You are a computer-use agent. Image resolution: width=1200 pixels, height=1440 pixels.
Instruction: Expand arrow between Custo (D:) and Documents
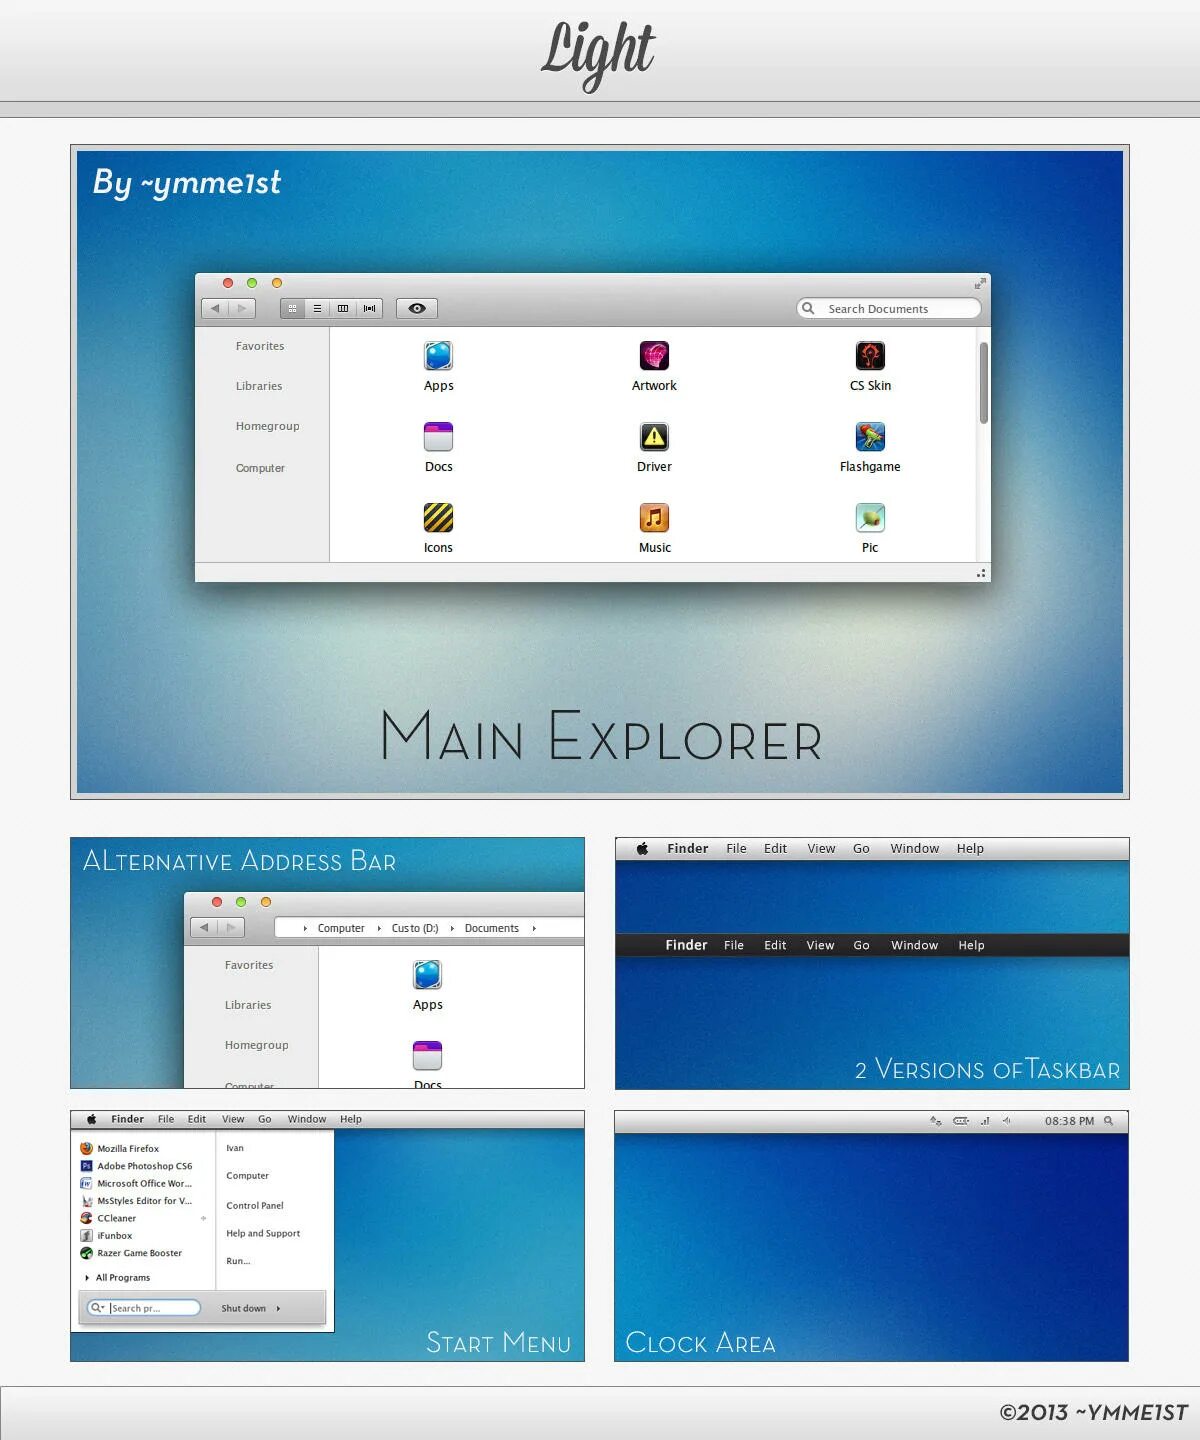(452, 928)
